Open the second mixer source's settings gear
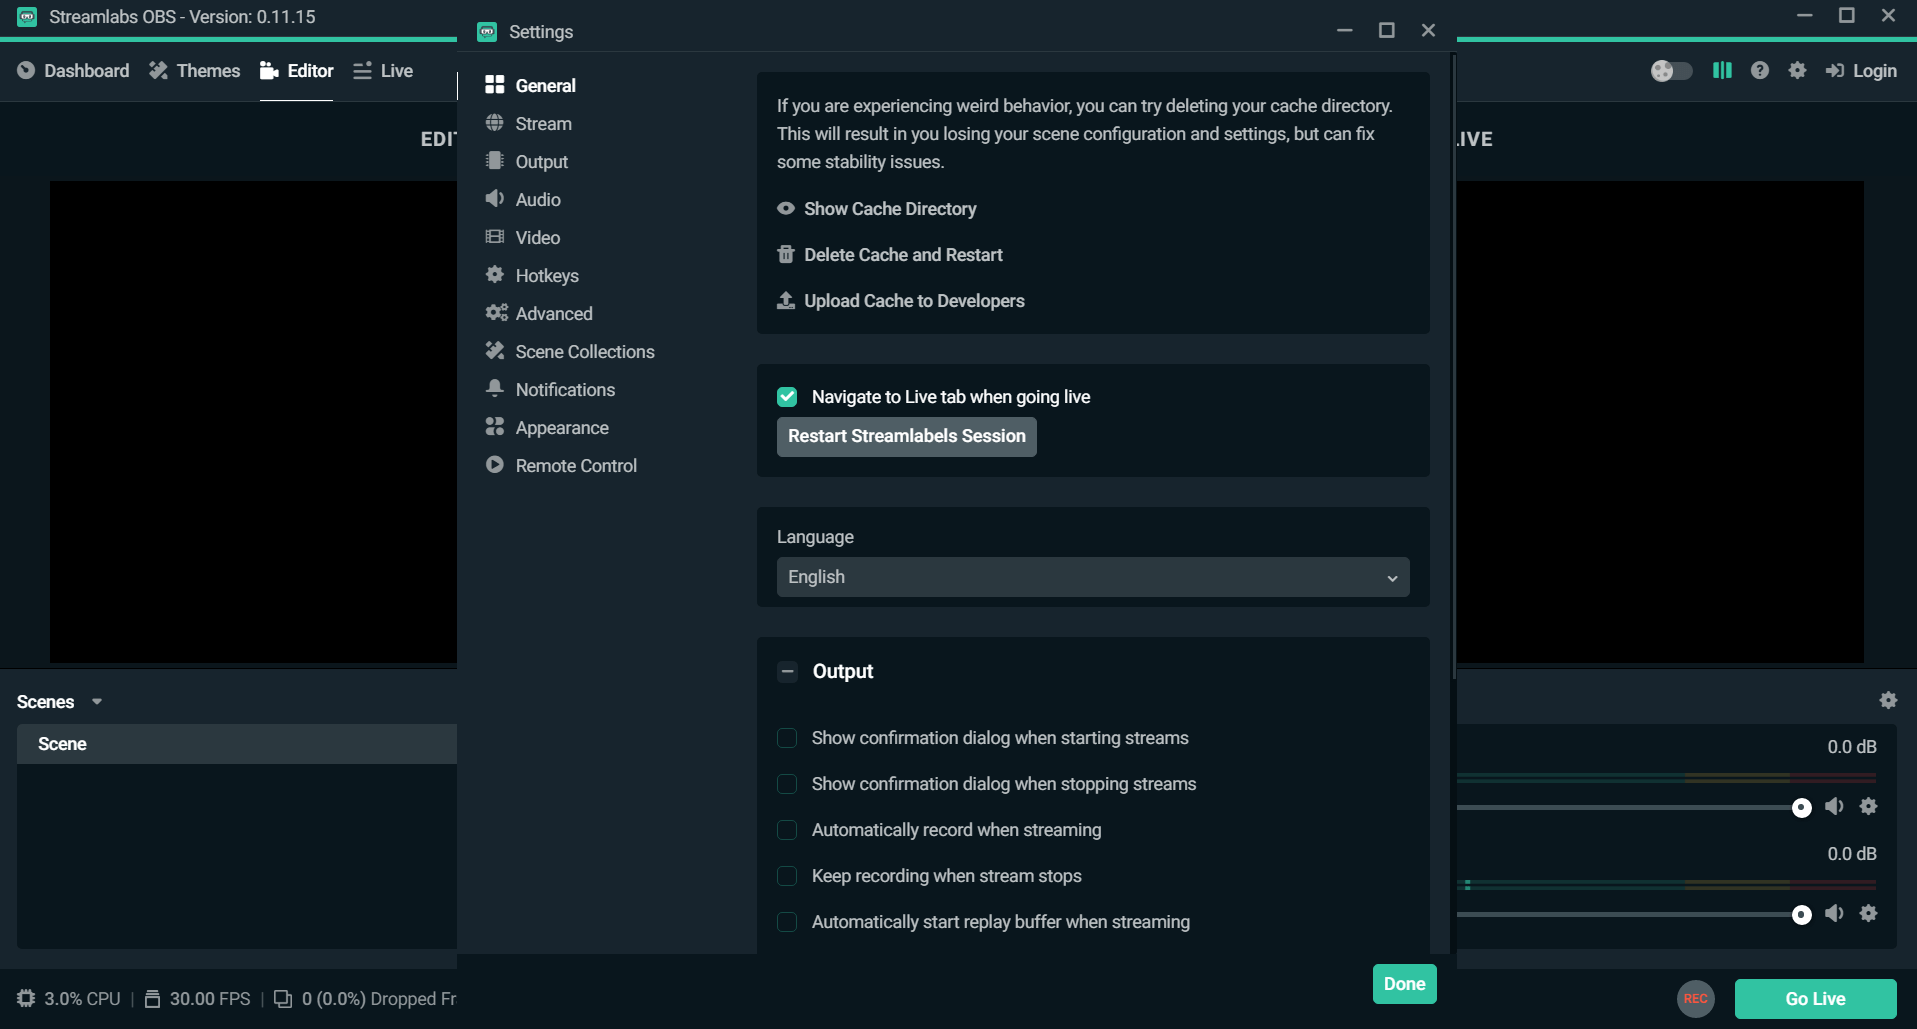Viewport: 1917px width, 1029px height. [1868, 913]
